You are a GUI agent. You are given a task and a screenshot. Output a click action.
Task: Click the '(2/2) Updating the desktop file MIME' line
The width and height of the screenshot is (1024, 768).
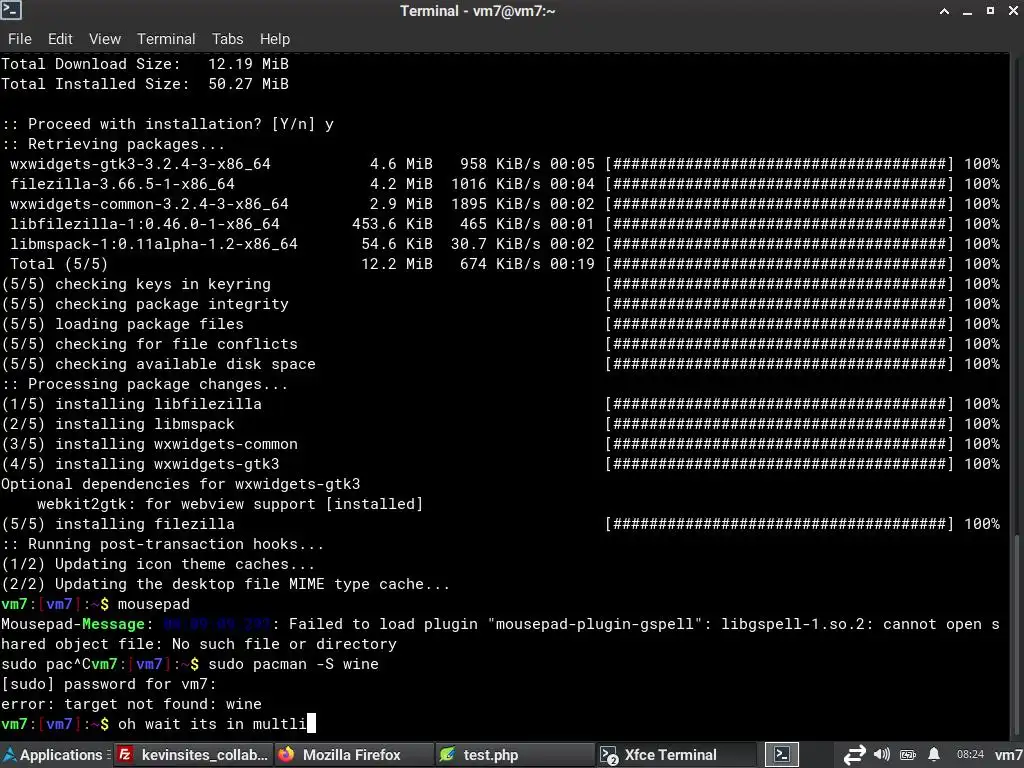[x=225, y=584]
